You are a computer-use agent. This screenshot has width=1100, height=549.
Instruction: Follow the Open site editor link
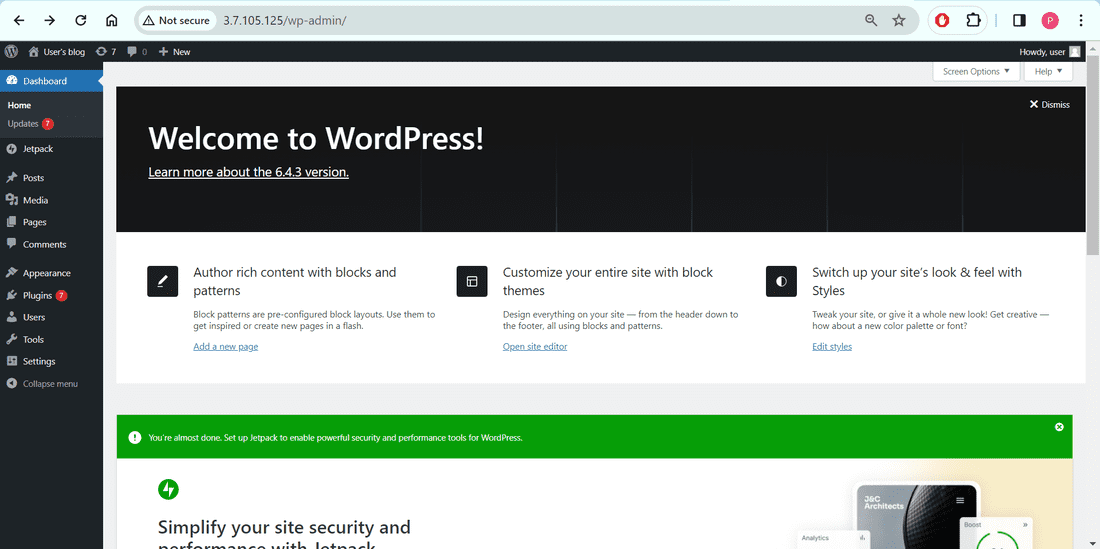[535, 346]
